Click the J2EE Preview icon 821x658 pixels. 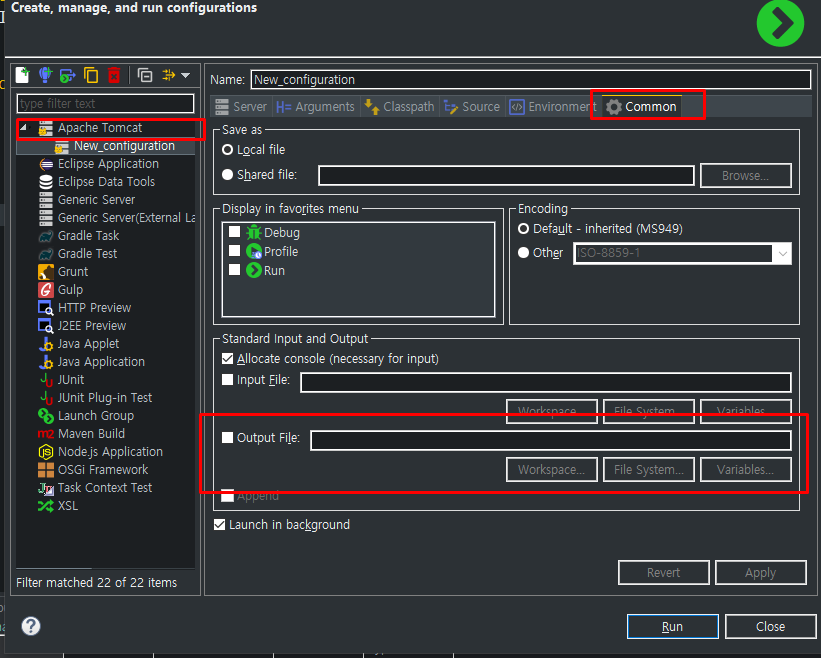tap(46, 326)
